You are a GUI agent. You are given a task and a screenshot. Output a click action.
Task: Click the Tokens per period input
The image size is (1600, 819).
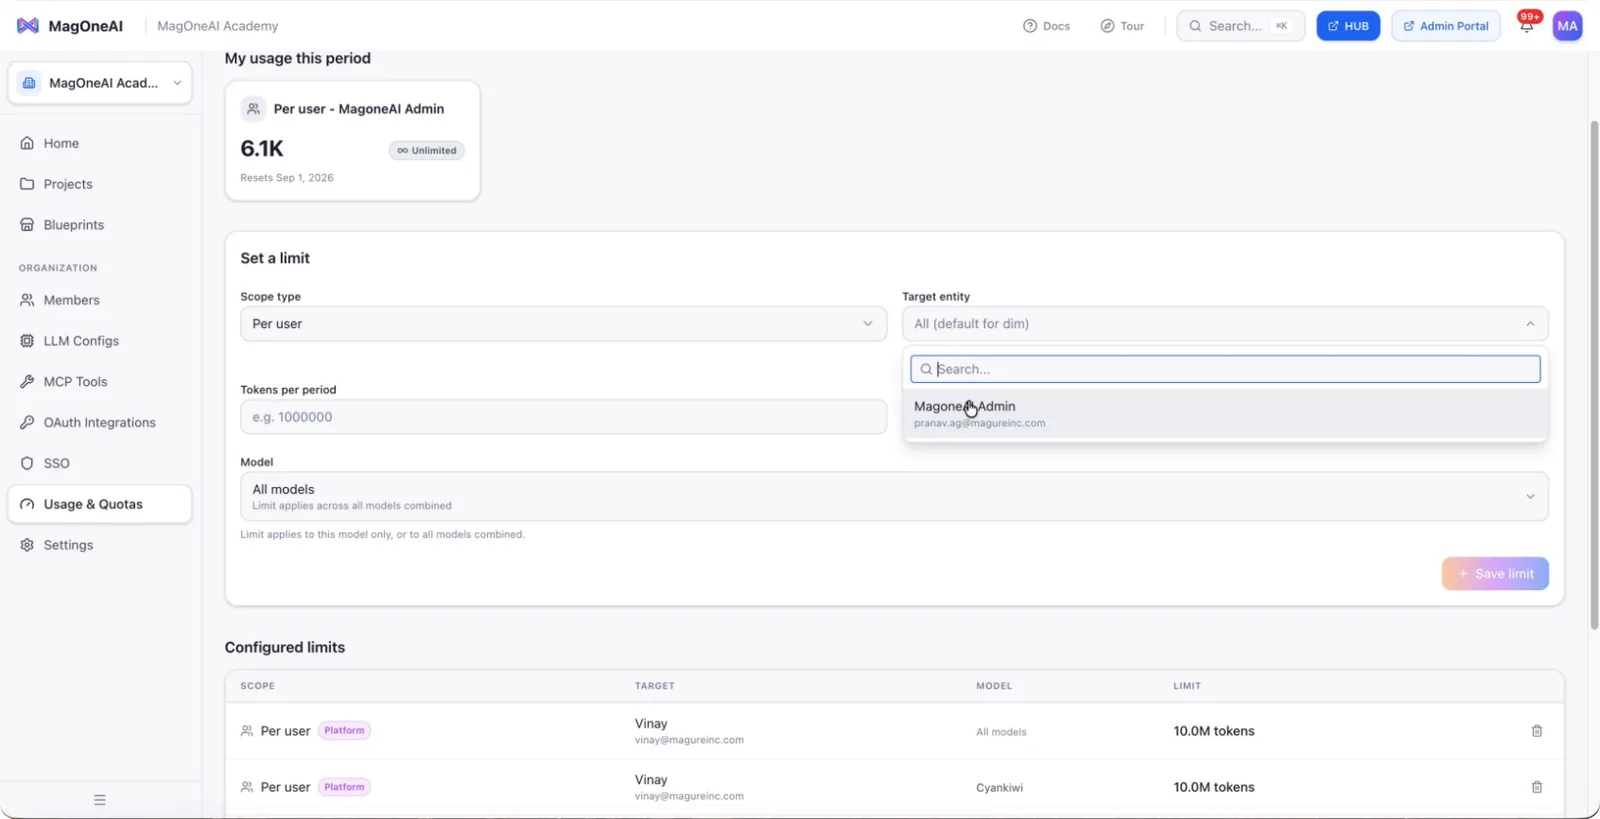(x=563, y=417)
